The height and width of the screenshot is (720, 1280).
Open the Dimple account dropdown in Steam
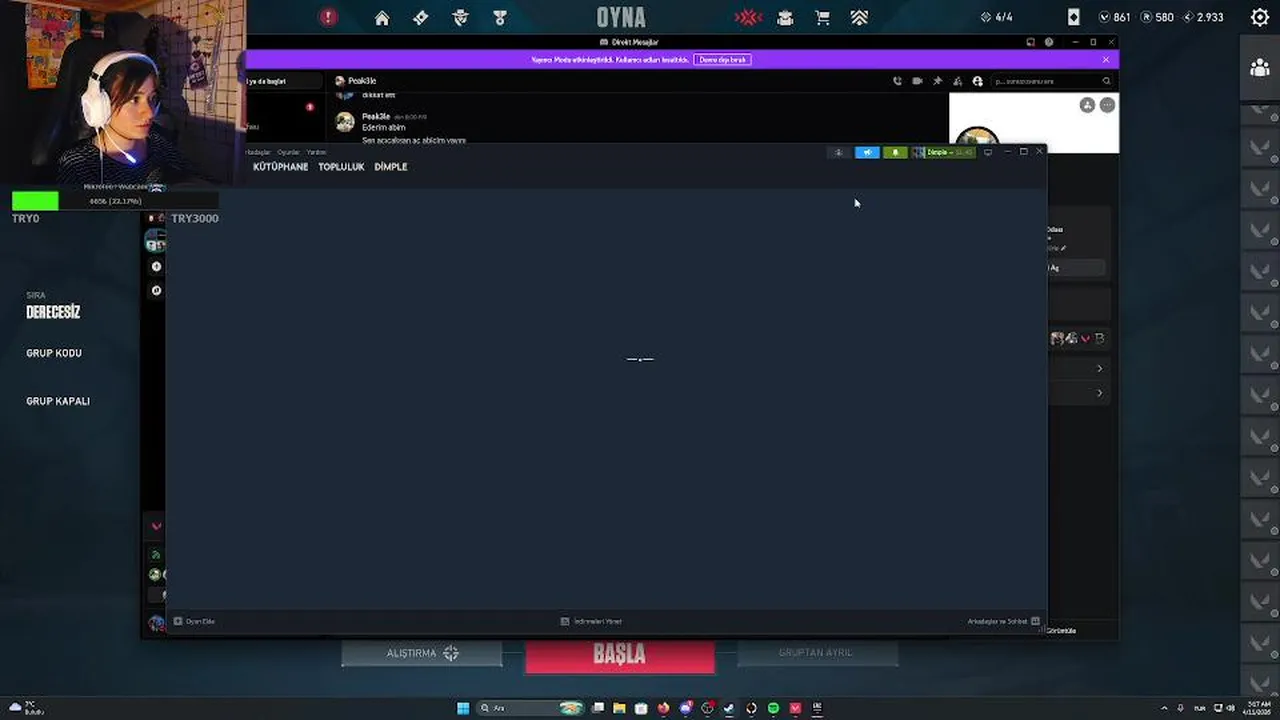[x=943, y=152]
